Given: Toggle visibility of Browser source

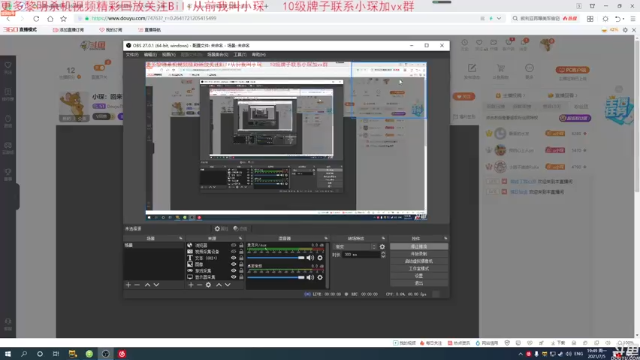Looking at the screenshot, I should (x=233, y=245).
